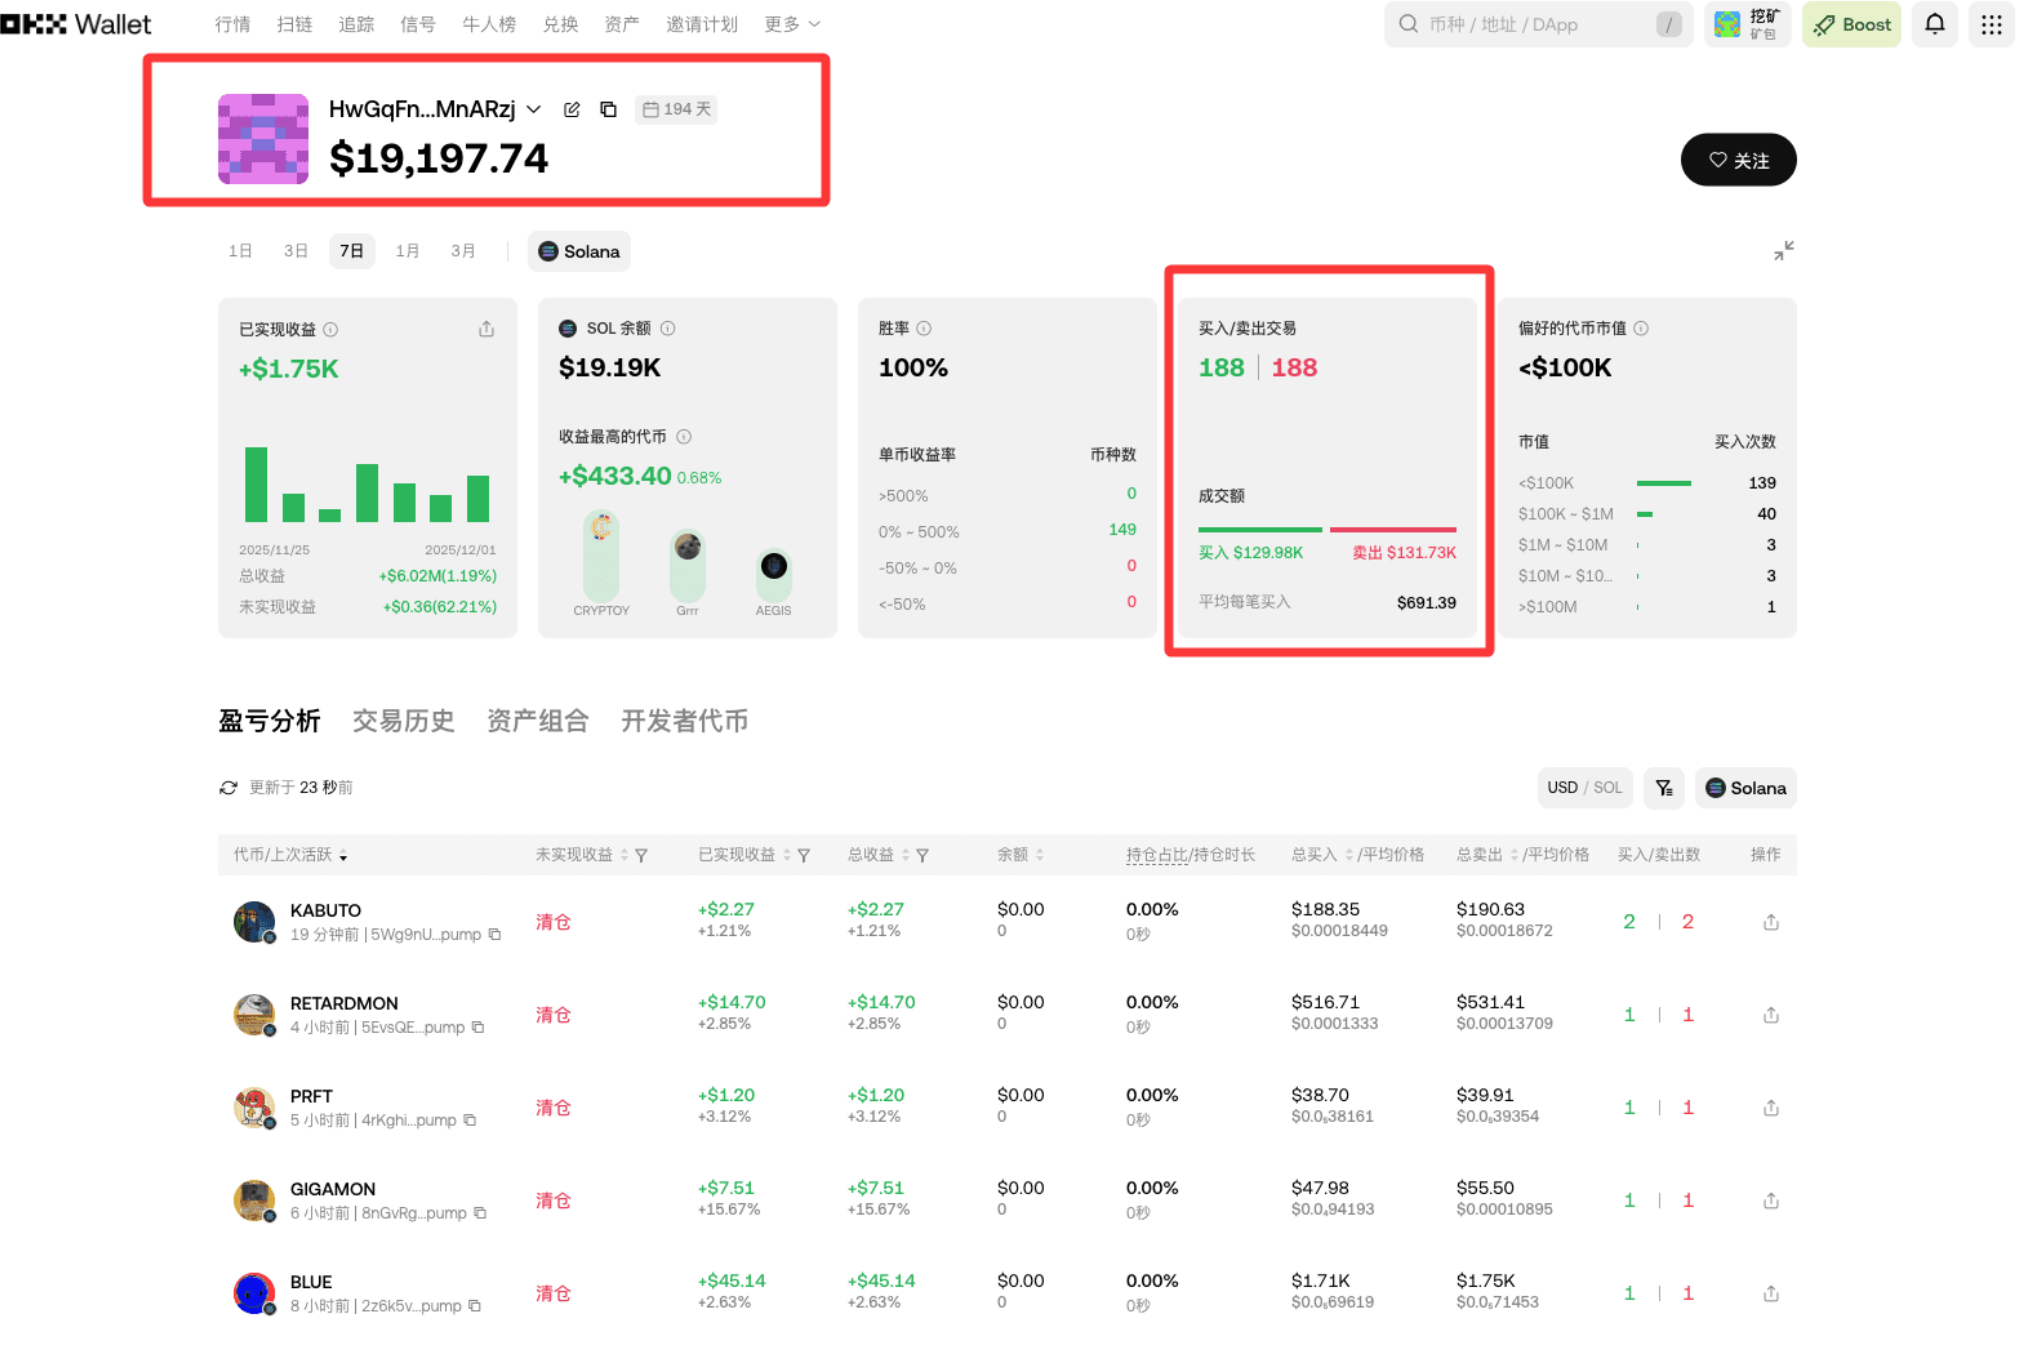Collapse the stats panel with shrink icon
This screenshot has height=1351, width=2031.
tap(1783, 251)
